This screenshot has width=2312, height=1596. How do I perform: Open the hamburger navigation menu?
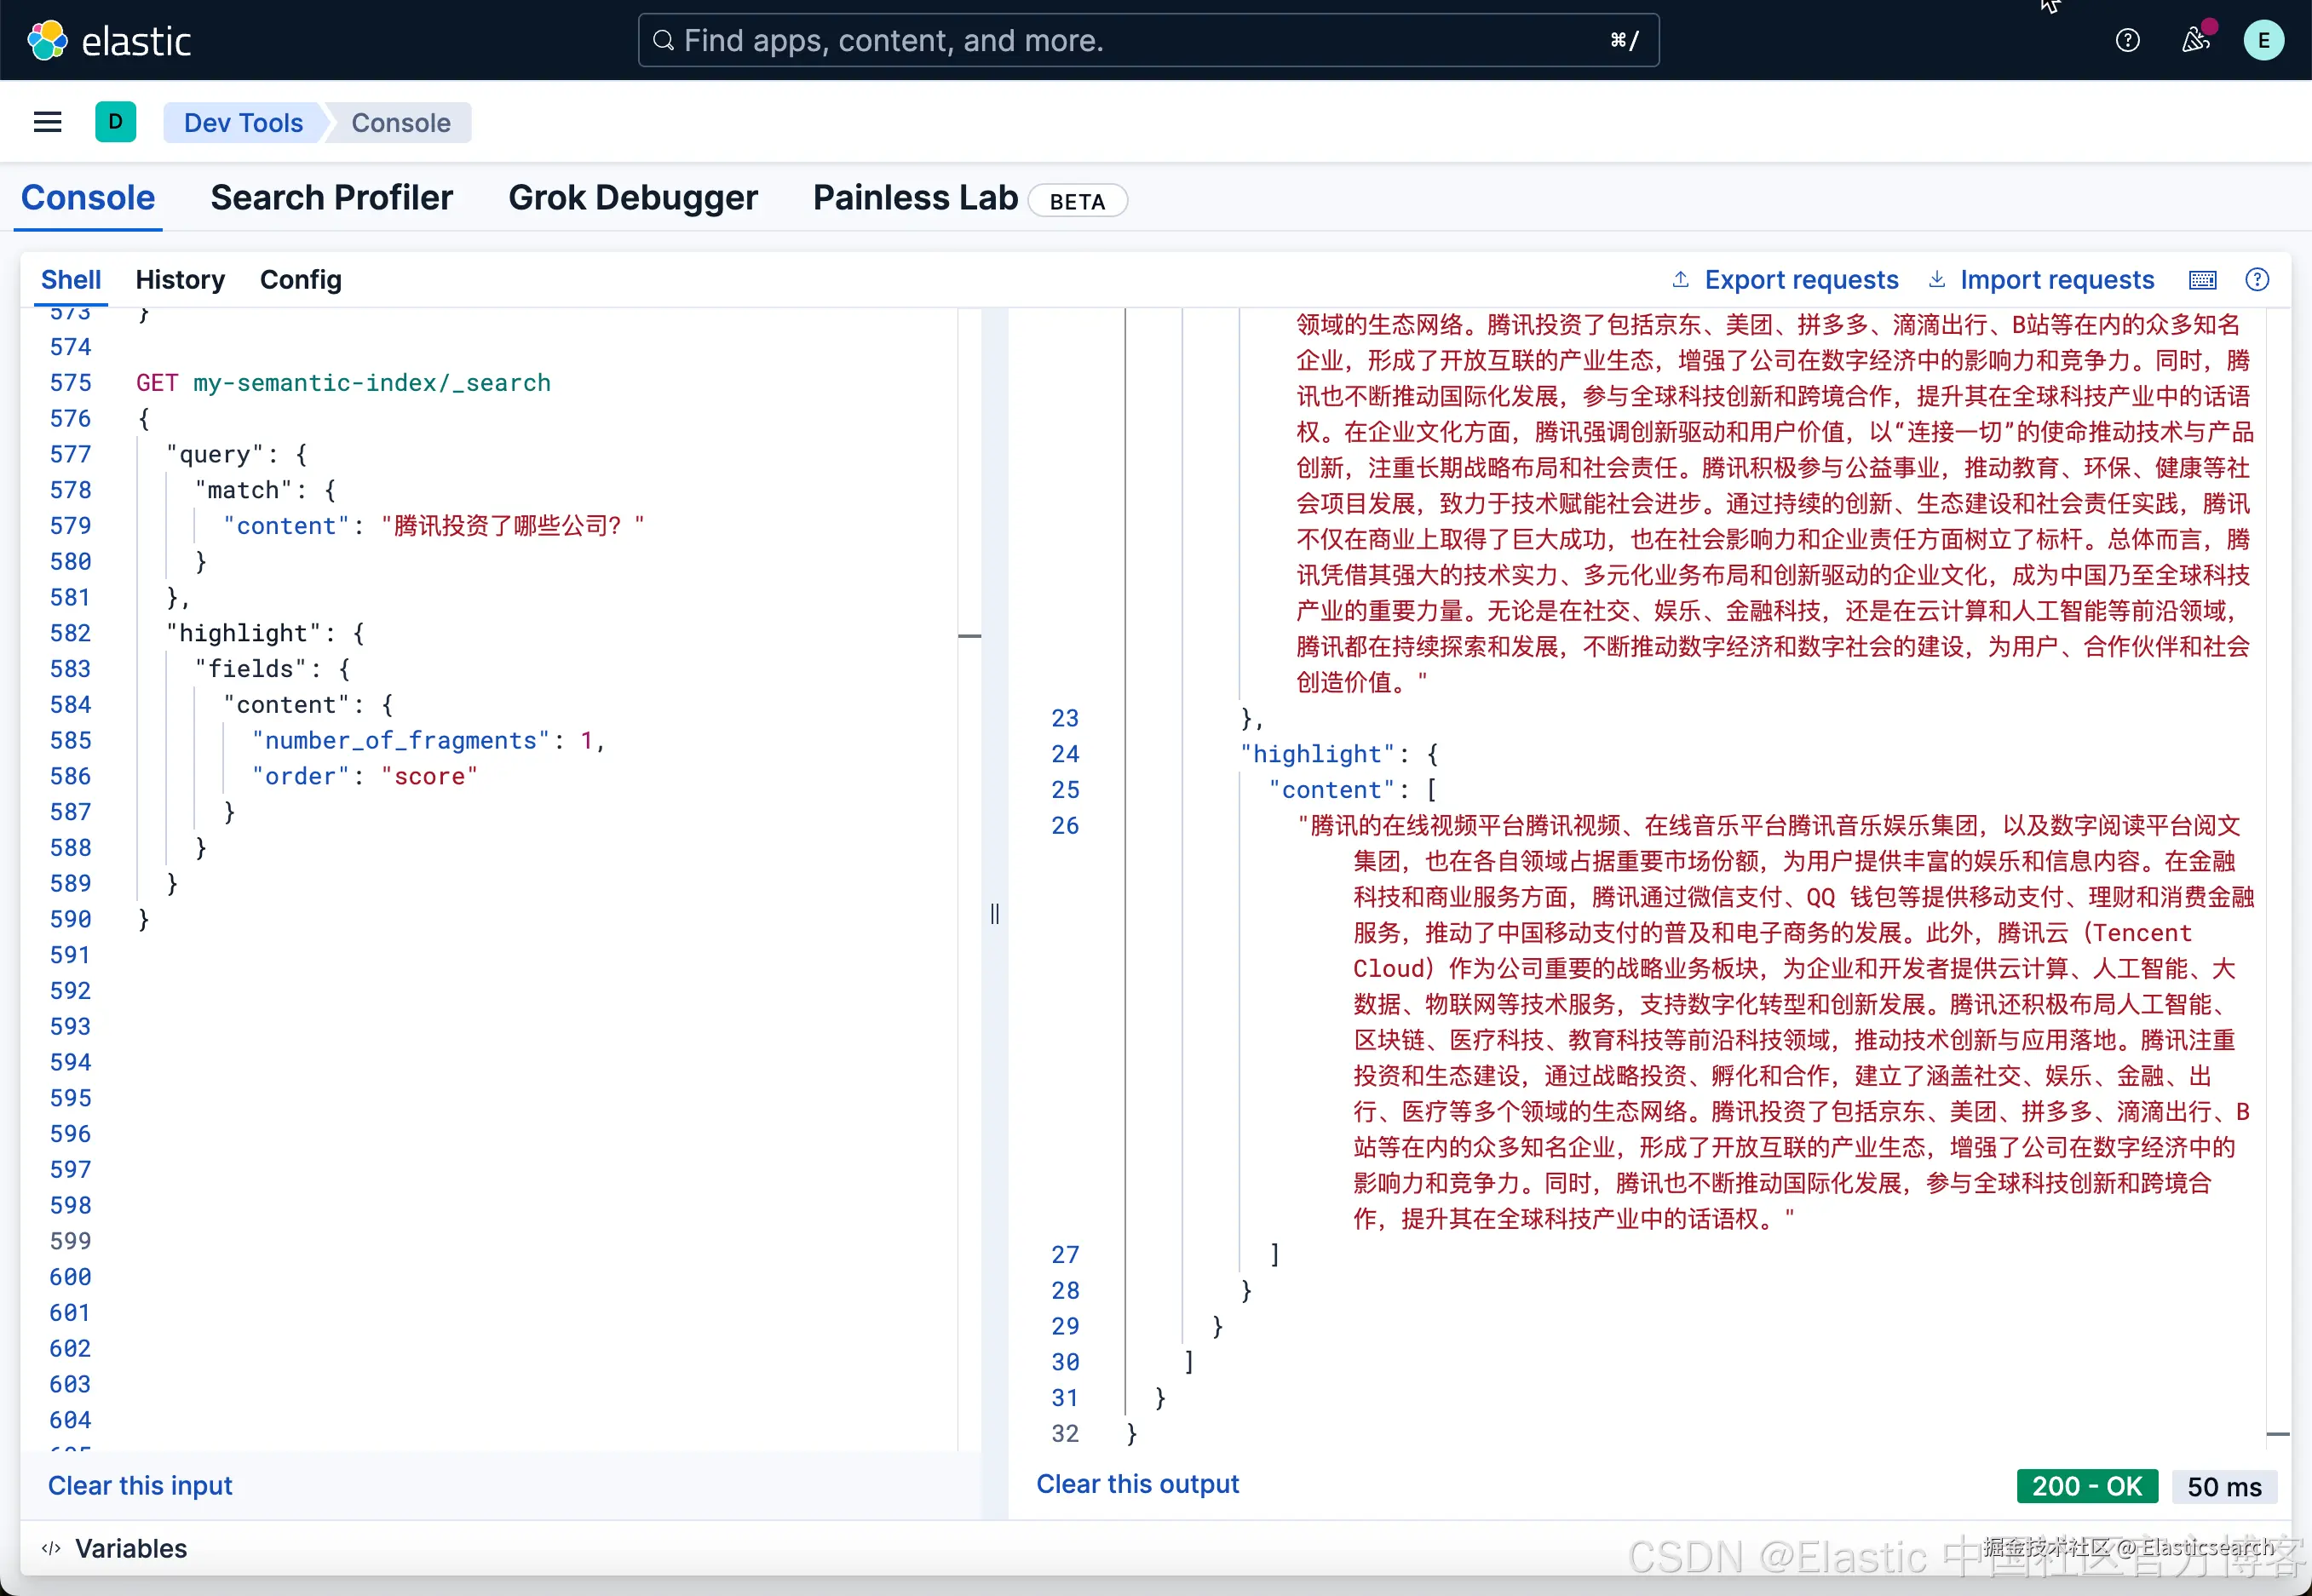[x=47, y=122]
